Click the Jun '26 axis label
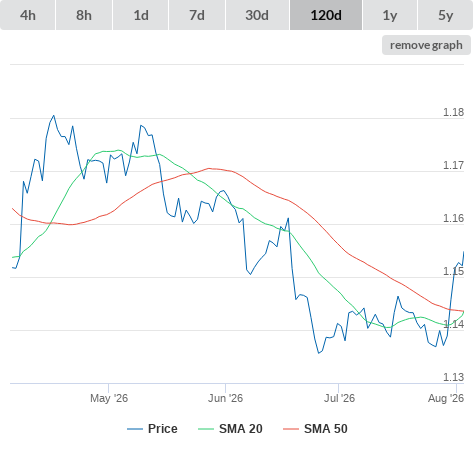474x455 pixels. tap(226, 398)
